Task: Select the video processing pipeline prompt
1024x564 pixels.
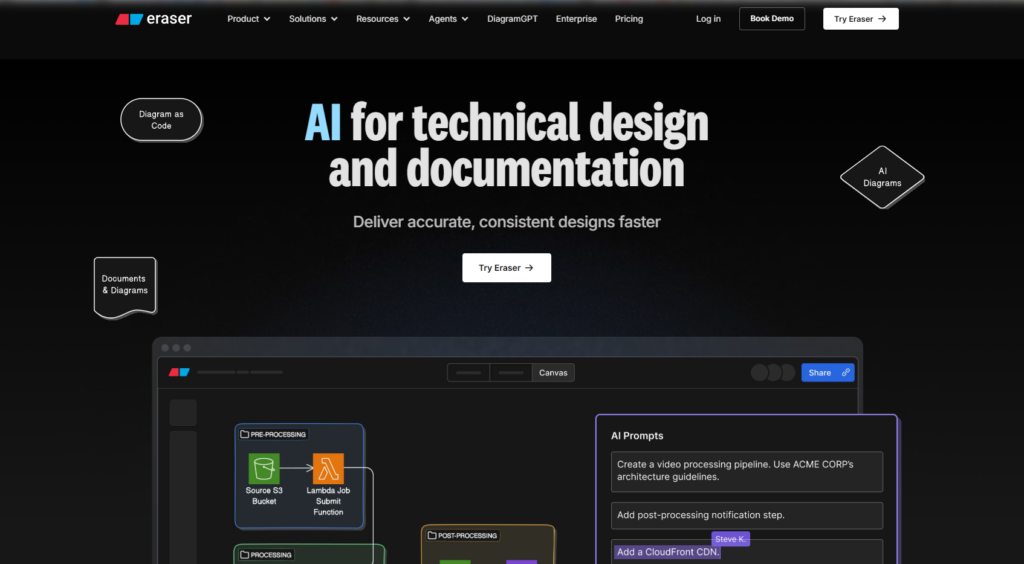Action: pyautogui.click(x=747, y=471)
